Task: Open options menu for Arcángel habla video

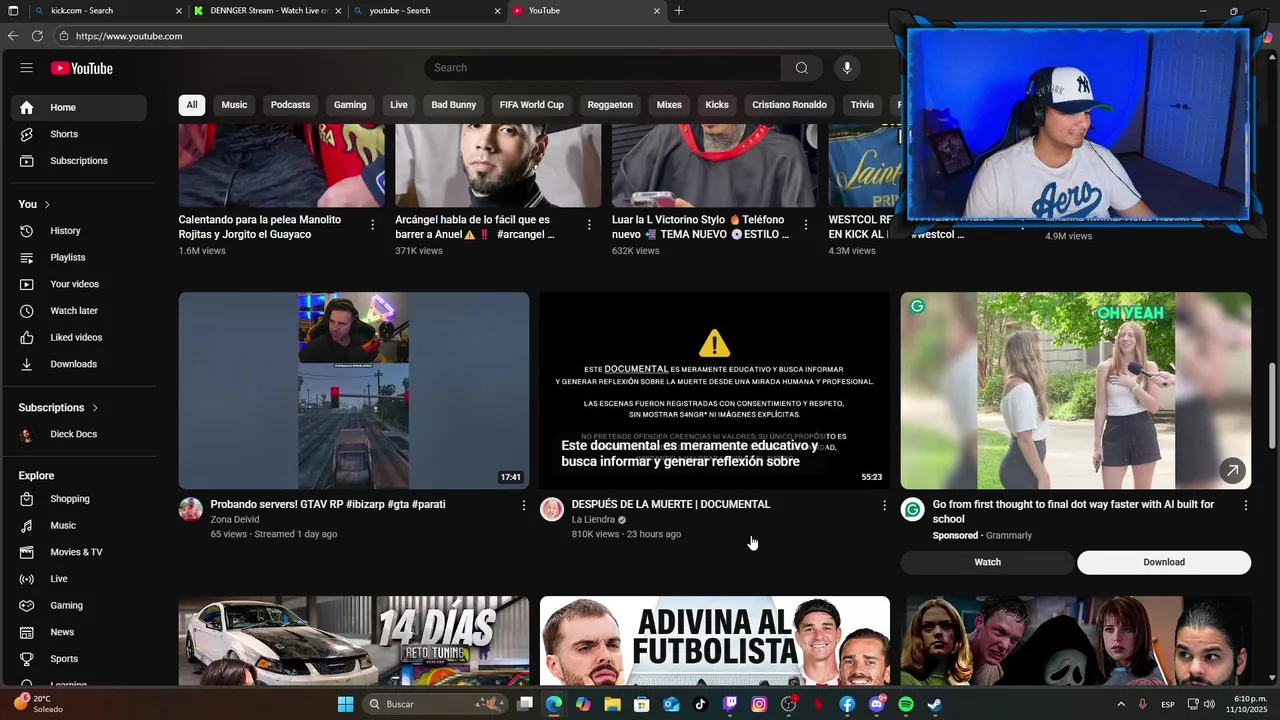Action: pyautogui.click(x=589, y=225)
